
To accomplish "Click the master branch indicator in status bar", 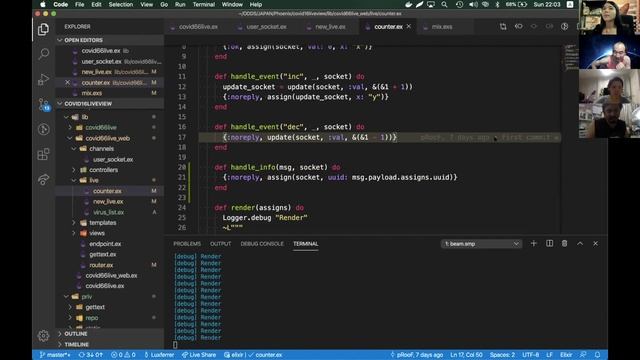I will 55,355.
